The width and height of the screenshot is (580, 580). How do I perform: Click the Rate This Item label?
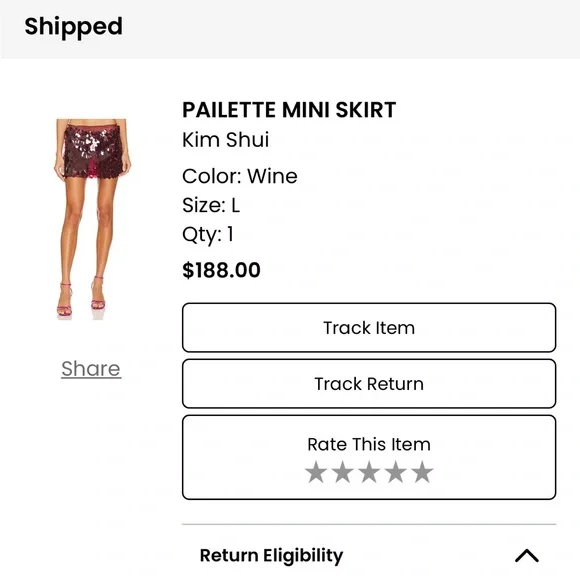point(369,444)
